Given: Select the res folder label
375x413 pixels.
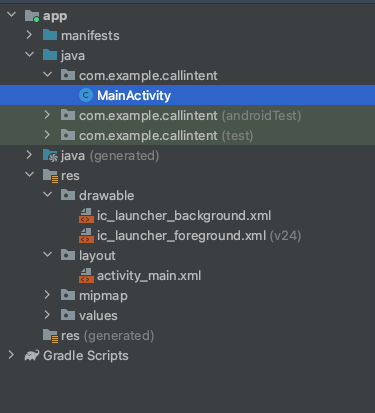Looking at the screenshot, I should [x=70, y=176].
